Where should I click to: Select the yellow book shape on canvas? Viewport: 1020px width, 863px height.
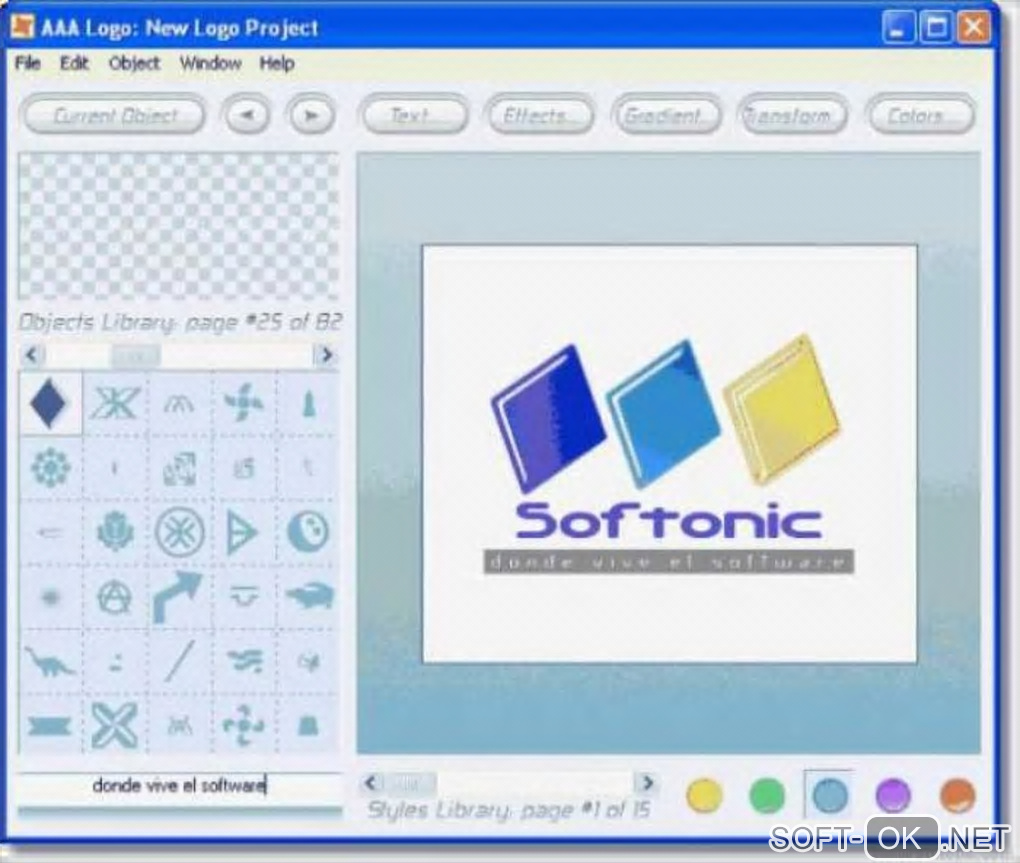click(x=781, y=410)
